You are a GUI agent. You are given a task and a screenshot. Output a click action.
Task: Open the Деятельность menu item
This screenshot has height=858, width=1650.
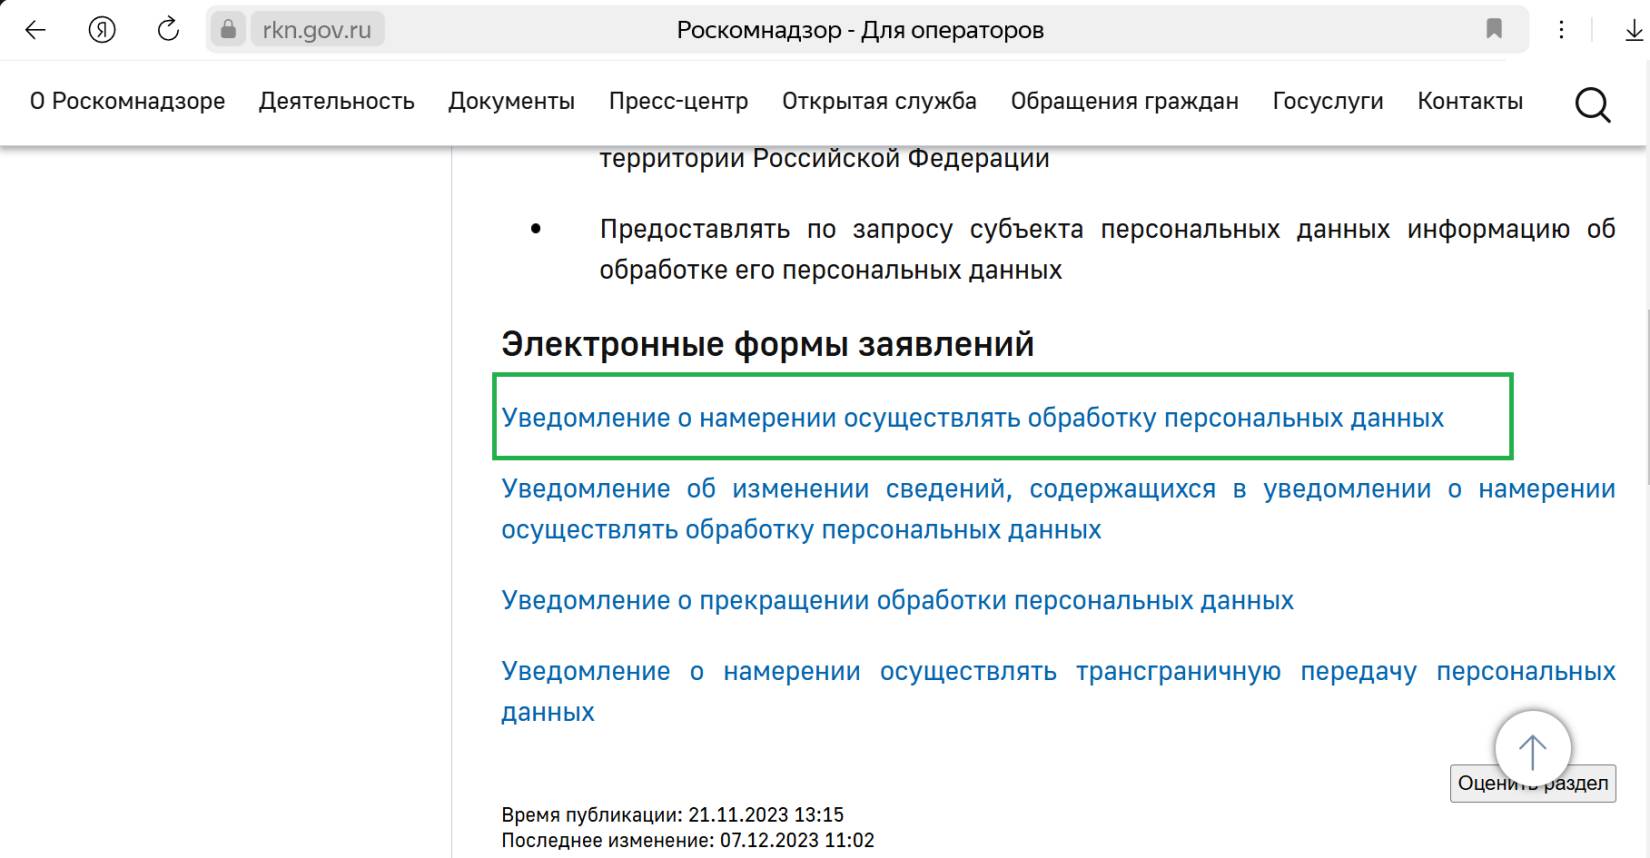click(x=336, y=101)
